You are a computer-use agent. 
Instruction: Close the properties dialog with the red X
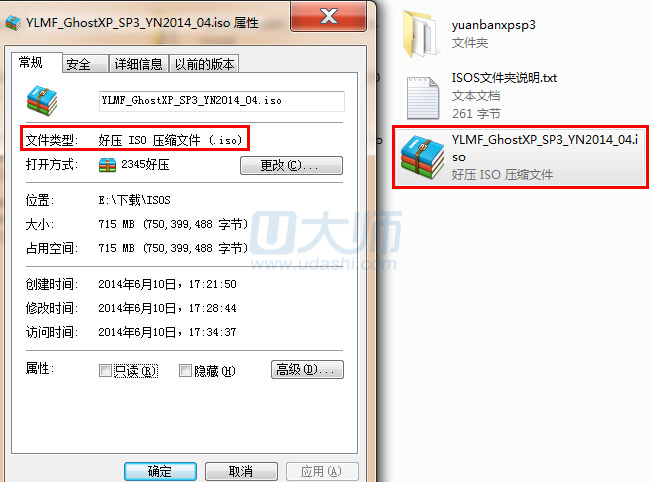coord(328,16)
